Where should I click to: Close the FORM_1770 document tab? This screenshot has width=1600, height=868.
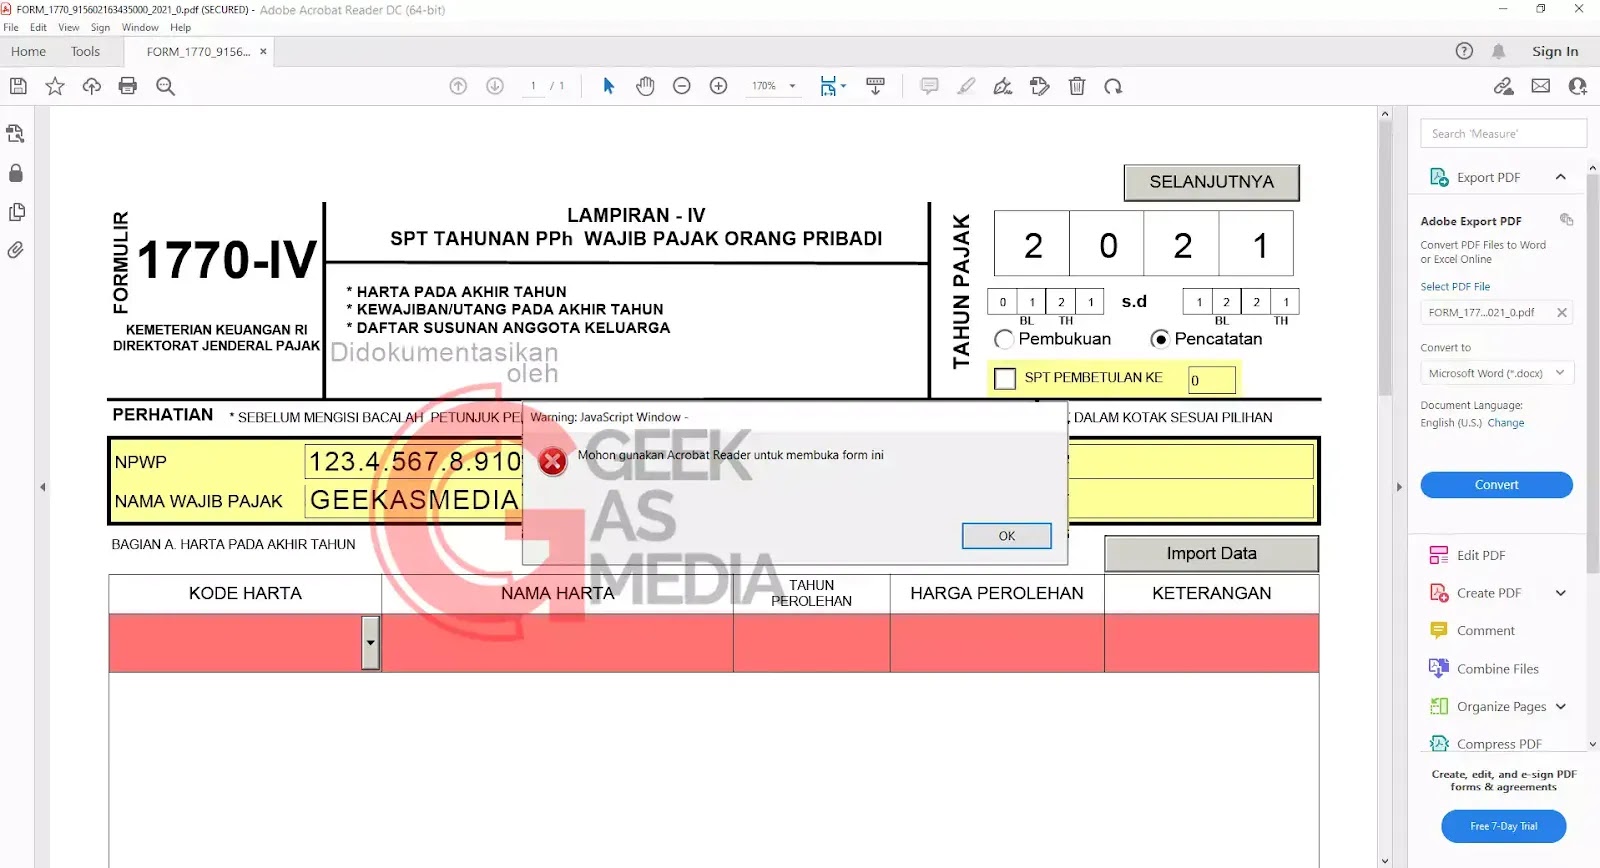(263, 51)
